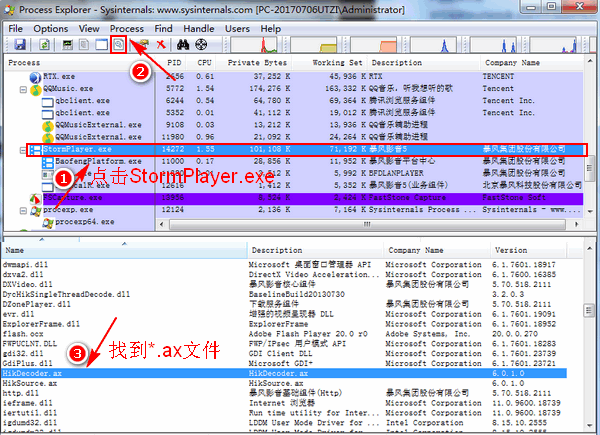Open the Help menu

click(271, 29)
